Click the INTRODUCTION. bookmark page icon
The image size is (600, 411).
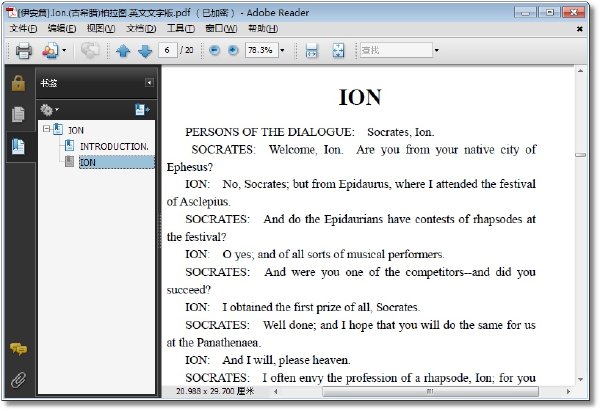coord(70,146)
